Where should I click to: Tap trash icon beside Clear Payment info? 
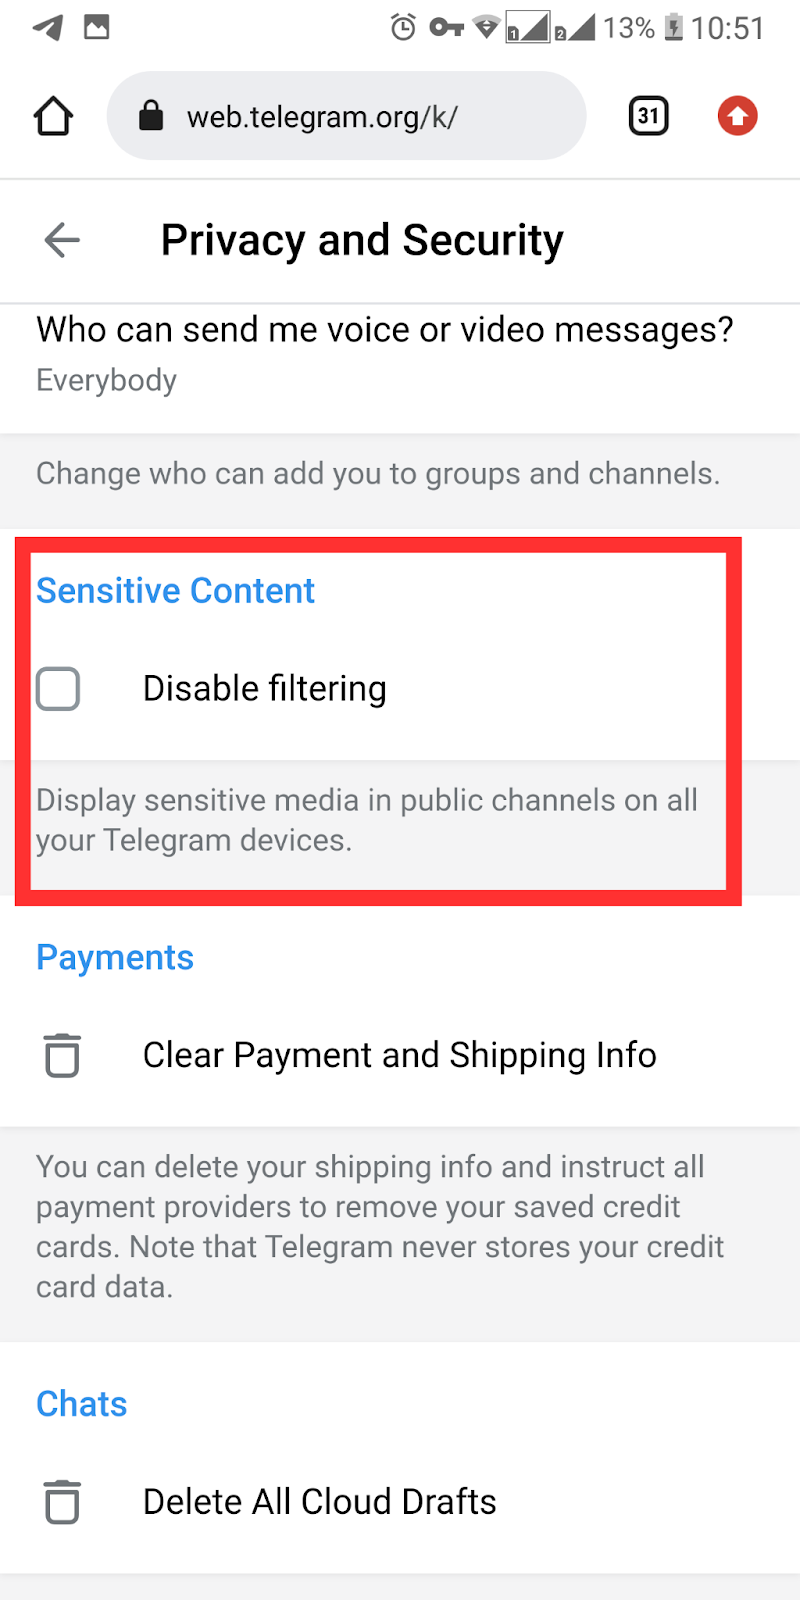tap(62, 1055)
